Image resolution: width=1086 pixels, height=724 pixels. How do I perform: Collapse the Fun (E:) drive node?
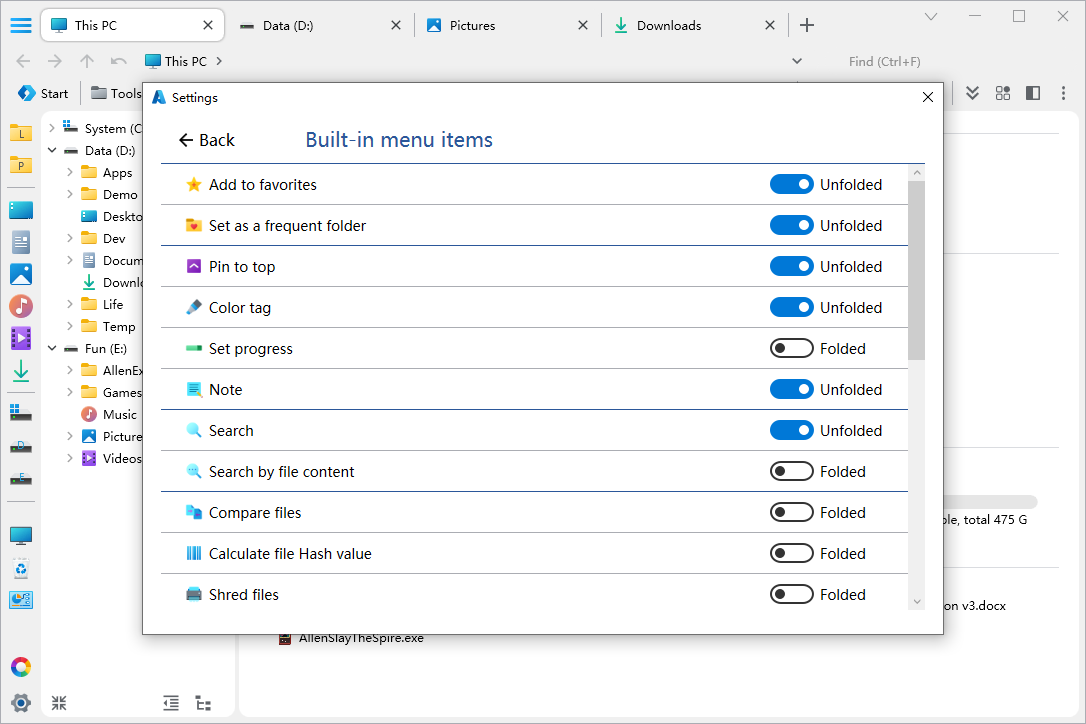(52, 349)
